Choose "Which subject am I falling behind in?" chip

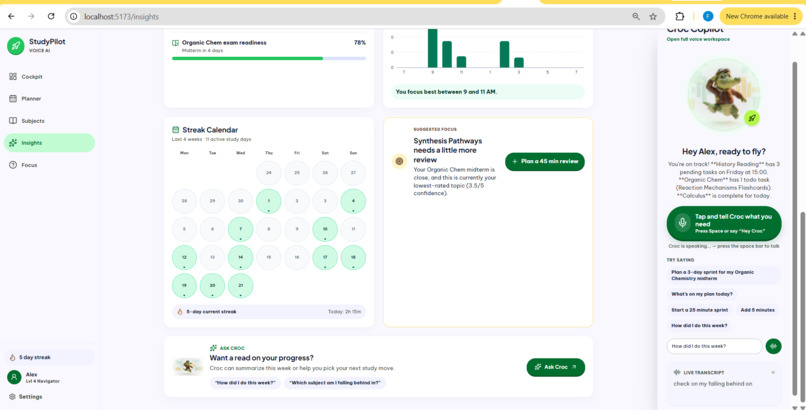(x=335, y=383)
